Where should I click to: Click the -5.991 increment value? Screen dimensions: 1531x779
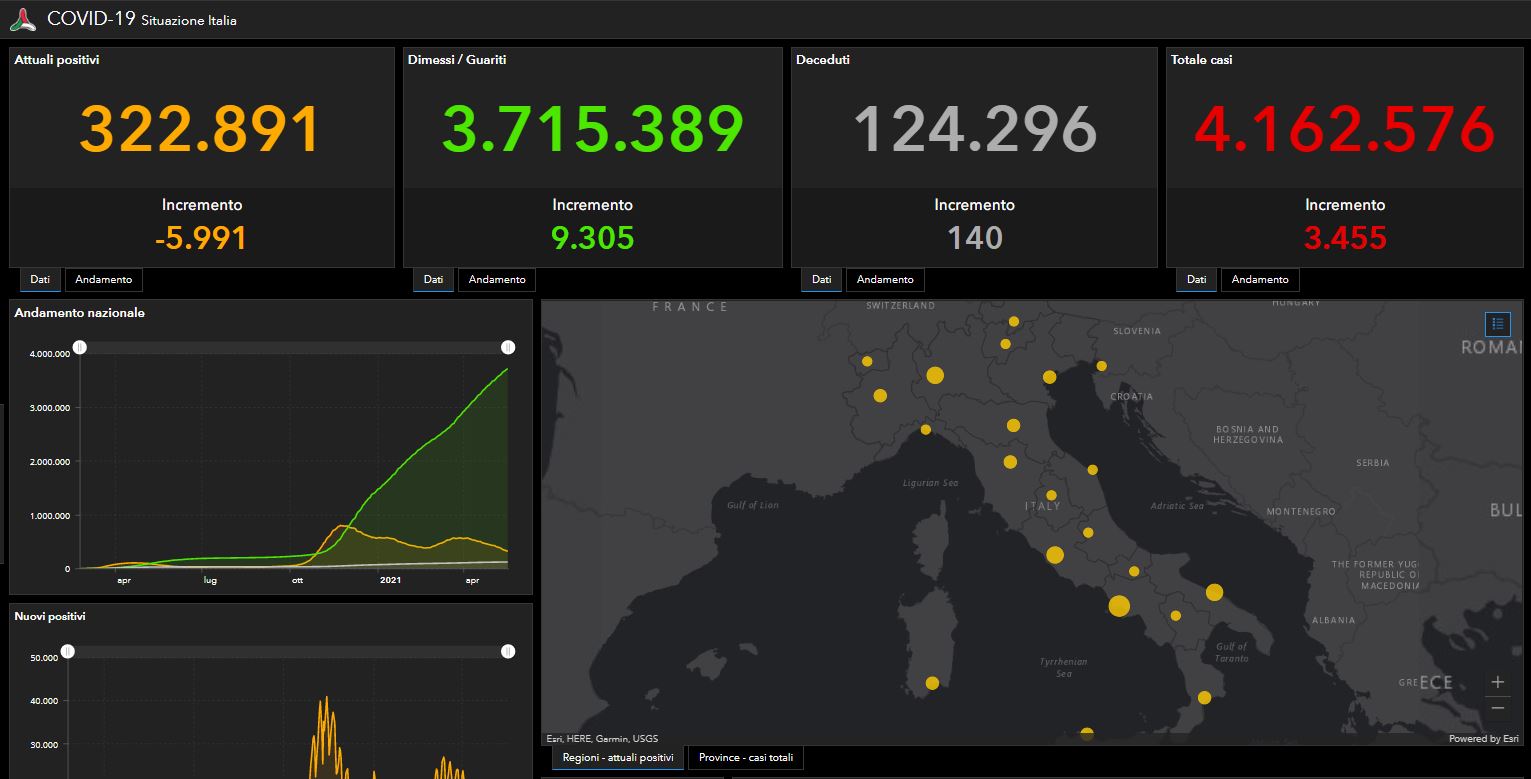click(201, 238)
